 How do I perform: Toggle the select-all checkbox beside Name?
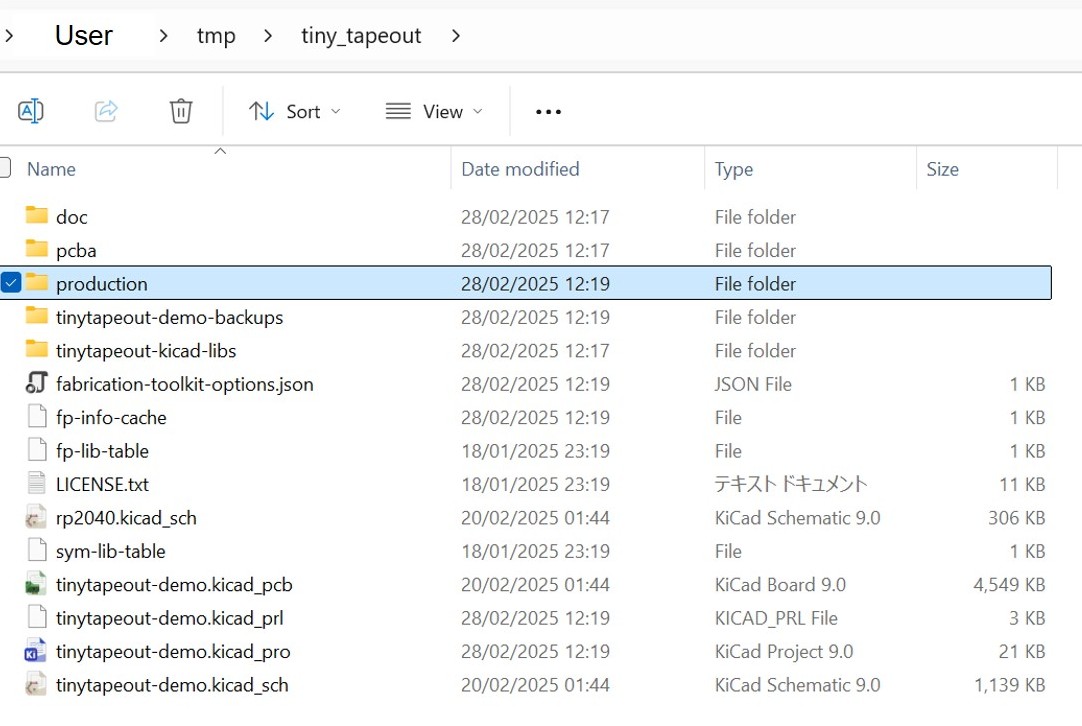pos(5,168)
